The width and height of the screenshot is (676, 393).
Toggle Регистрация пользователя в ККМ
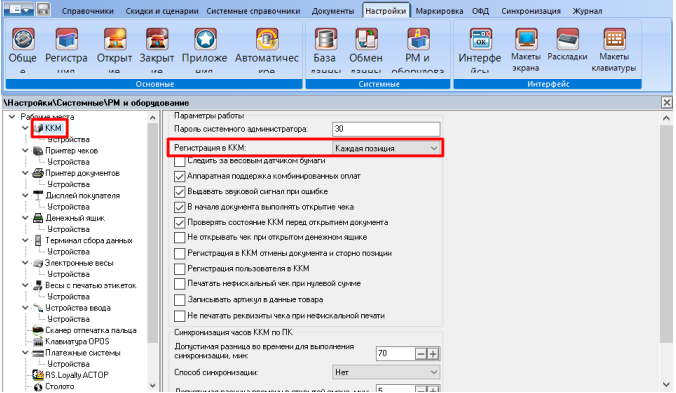click(179, 268)
